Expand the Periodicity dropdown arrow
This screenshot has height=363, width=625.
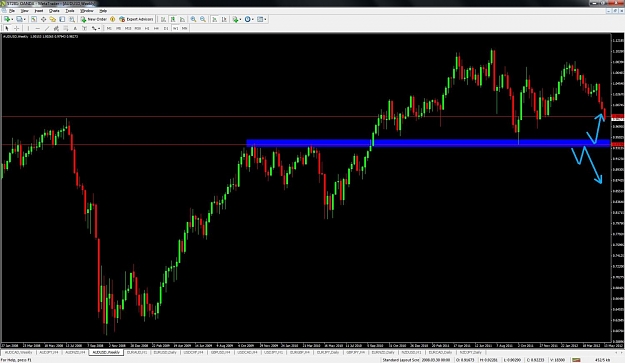(253, 20)
